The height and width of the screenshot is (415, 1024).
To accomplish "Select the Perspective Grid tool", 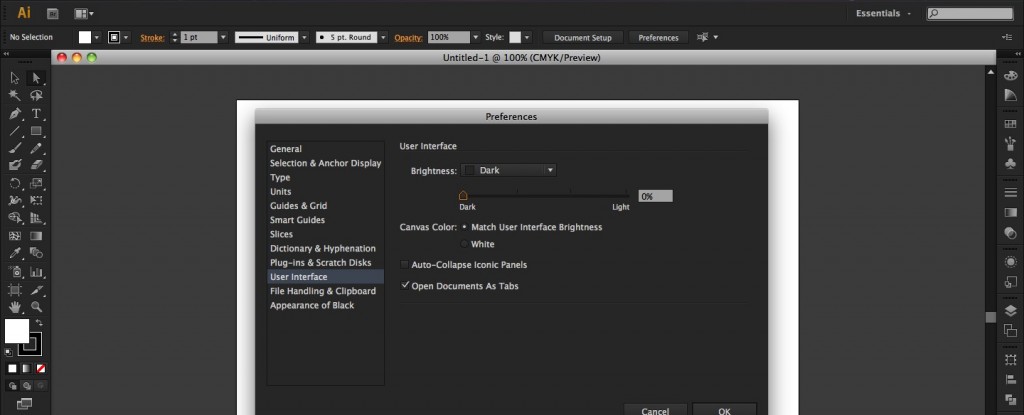I will pos(37,218).
